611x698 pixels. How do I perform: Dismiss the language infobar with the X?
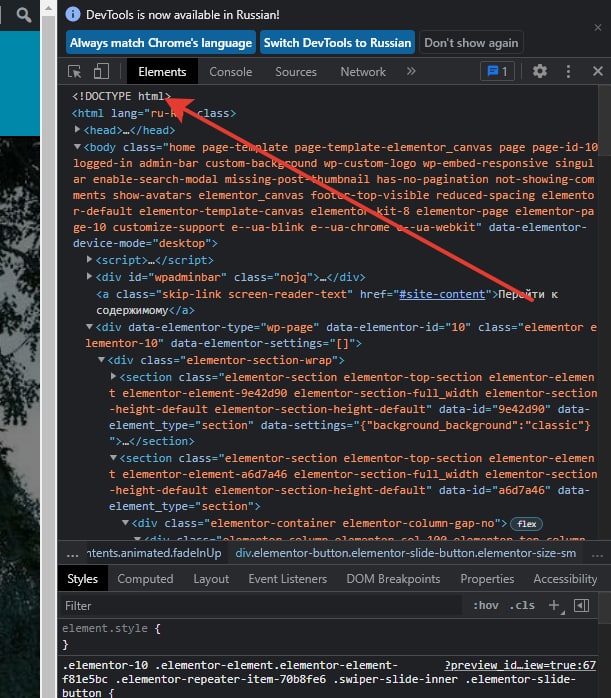pos(598,28)
